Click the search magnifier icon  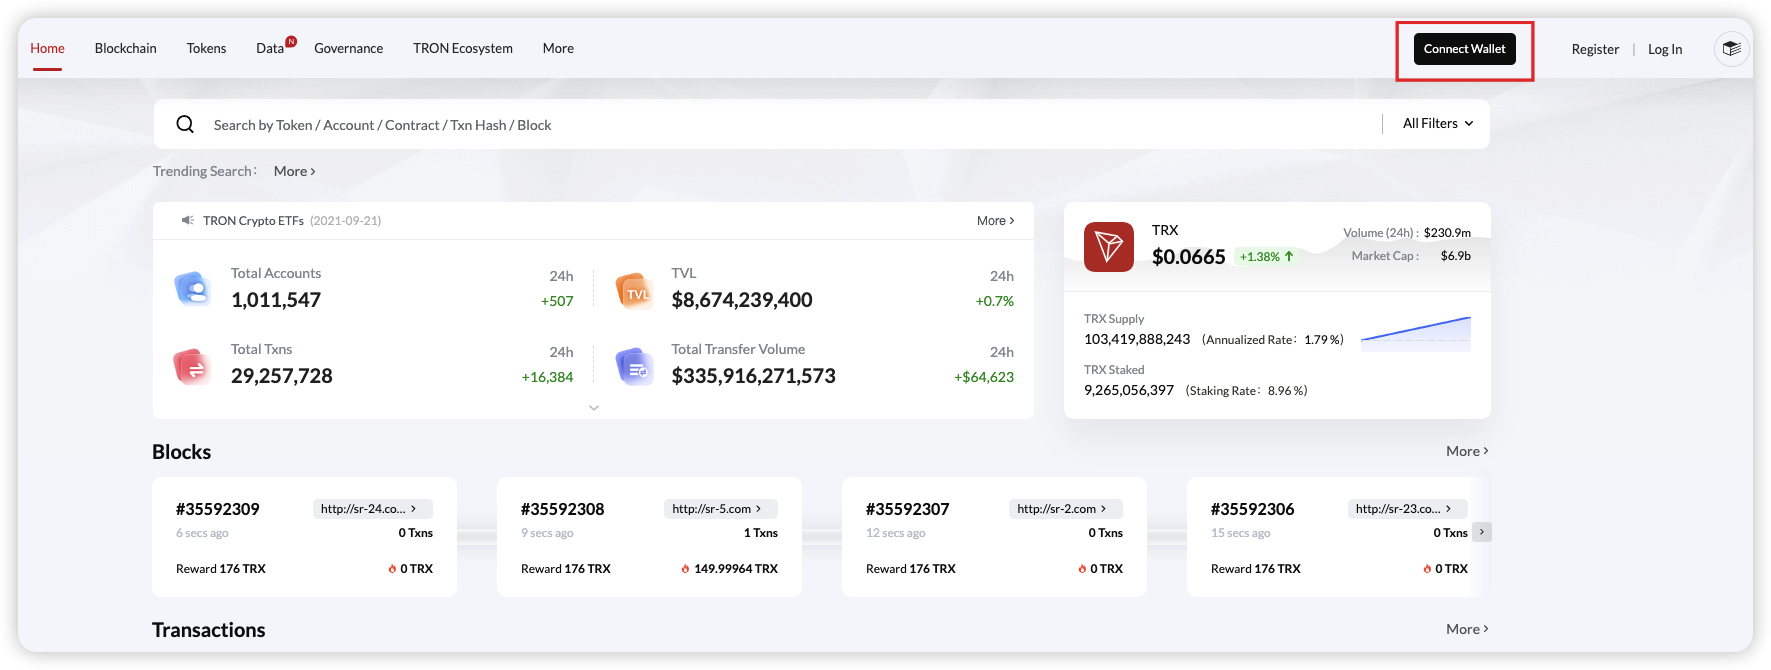(x=185, y=124)
